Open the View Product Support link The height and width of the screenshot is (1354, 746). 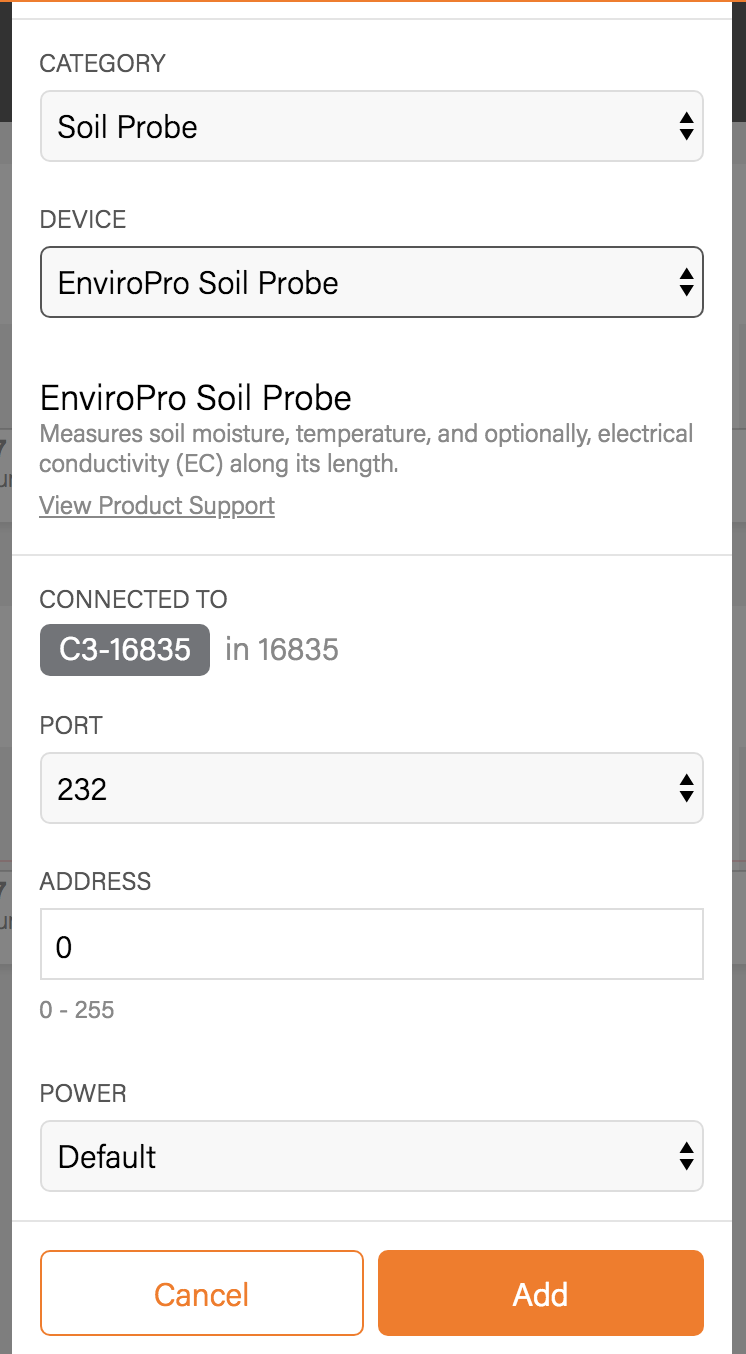pyautogui.click(x=157, y=506)
